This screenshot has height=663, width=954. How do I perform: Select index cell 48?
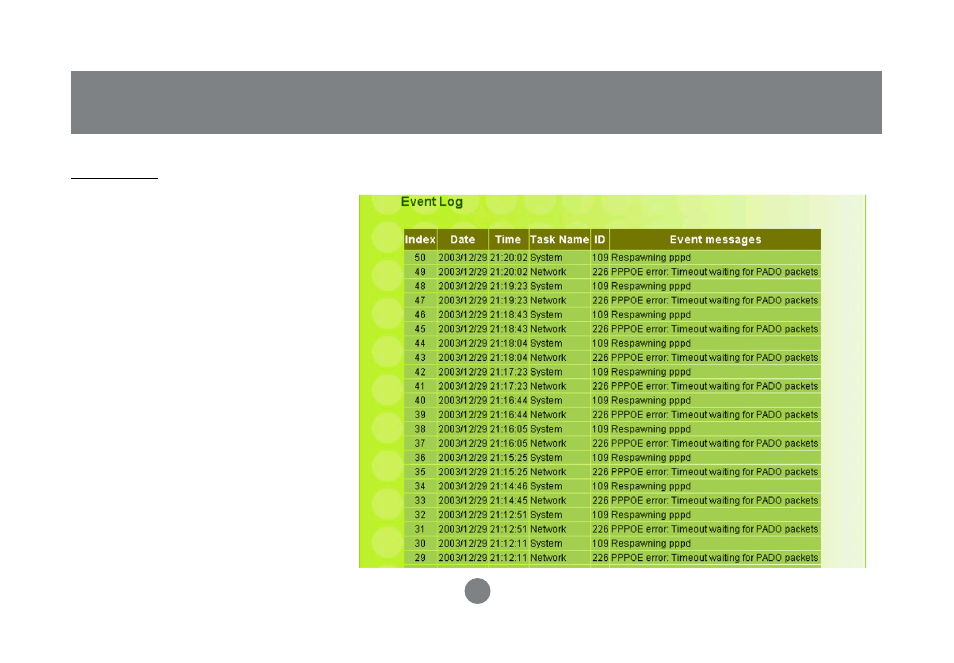(420, 286)
